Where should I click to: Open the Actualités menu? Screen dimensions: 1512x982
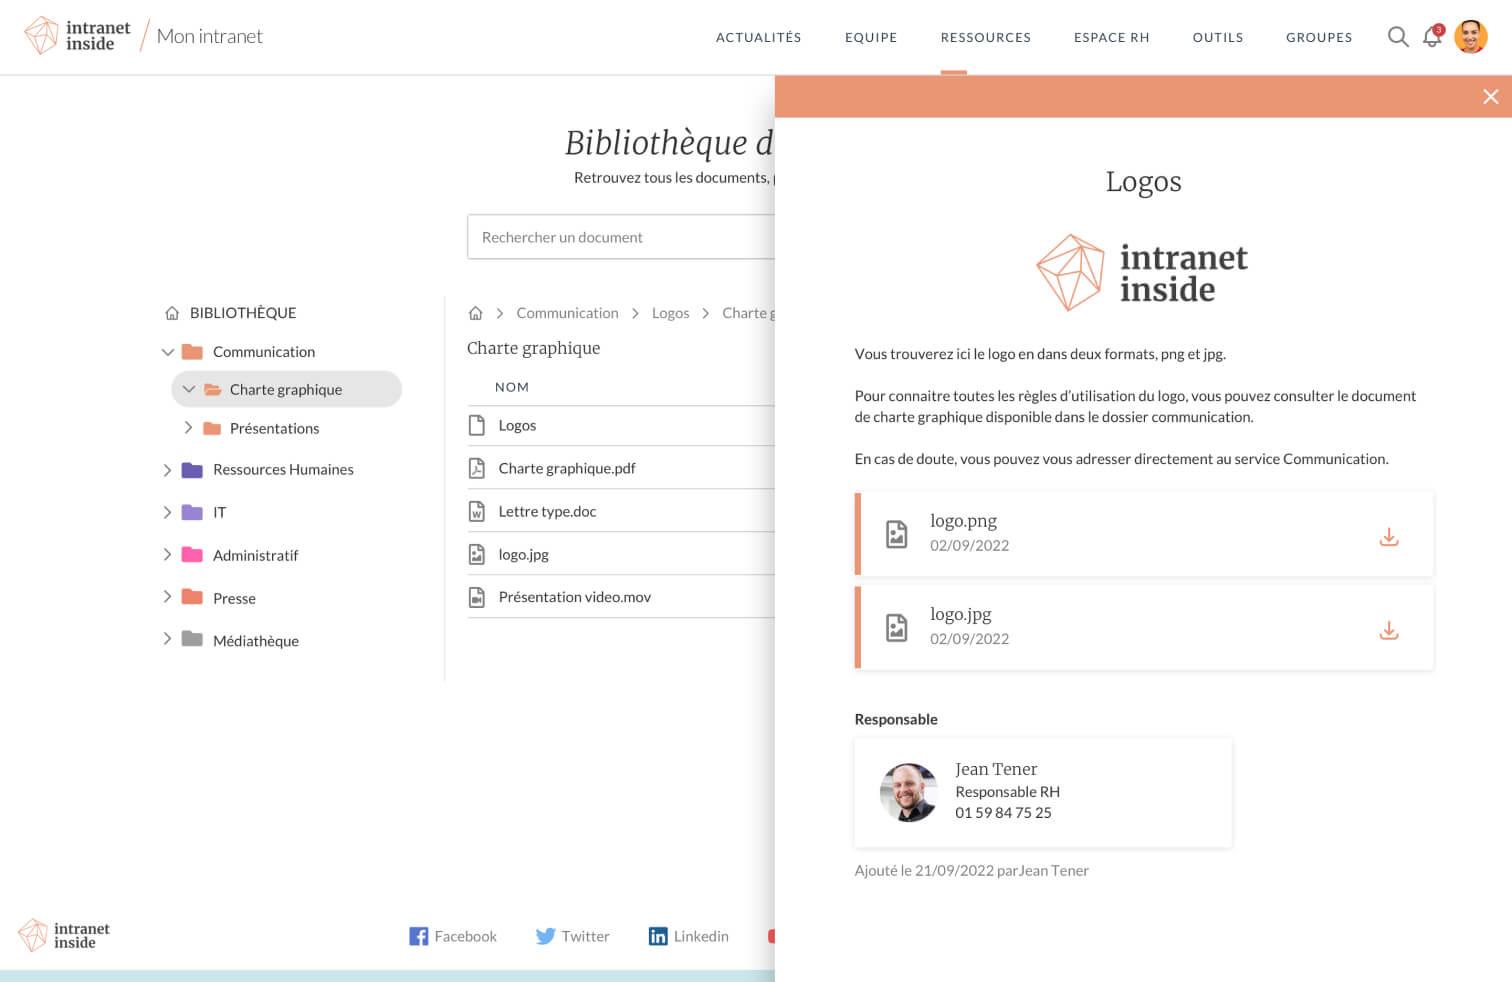point(758,37)
